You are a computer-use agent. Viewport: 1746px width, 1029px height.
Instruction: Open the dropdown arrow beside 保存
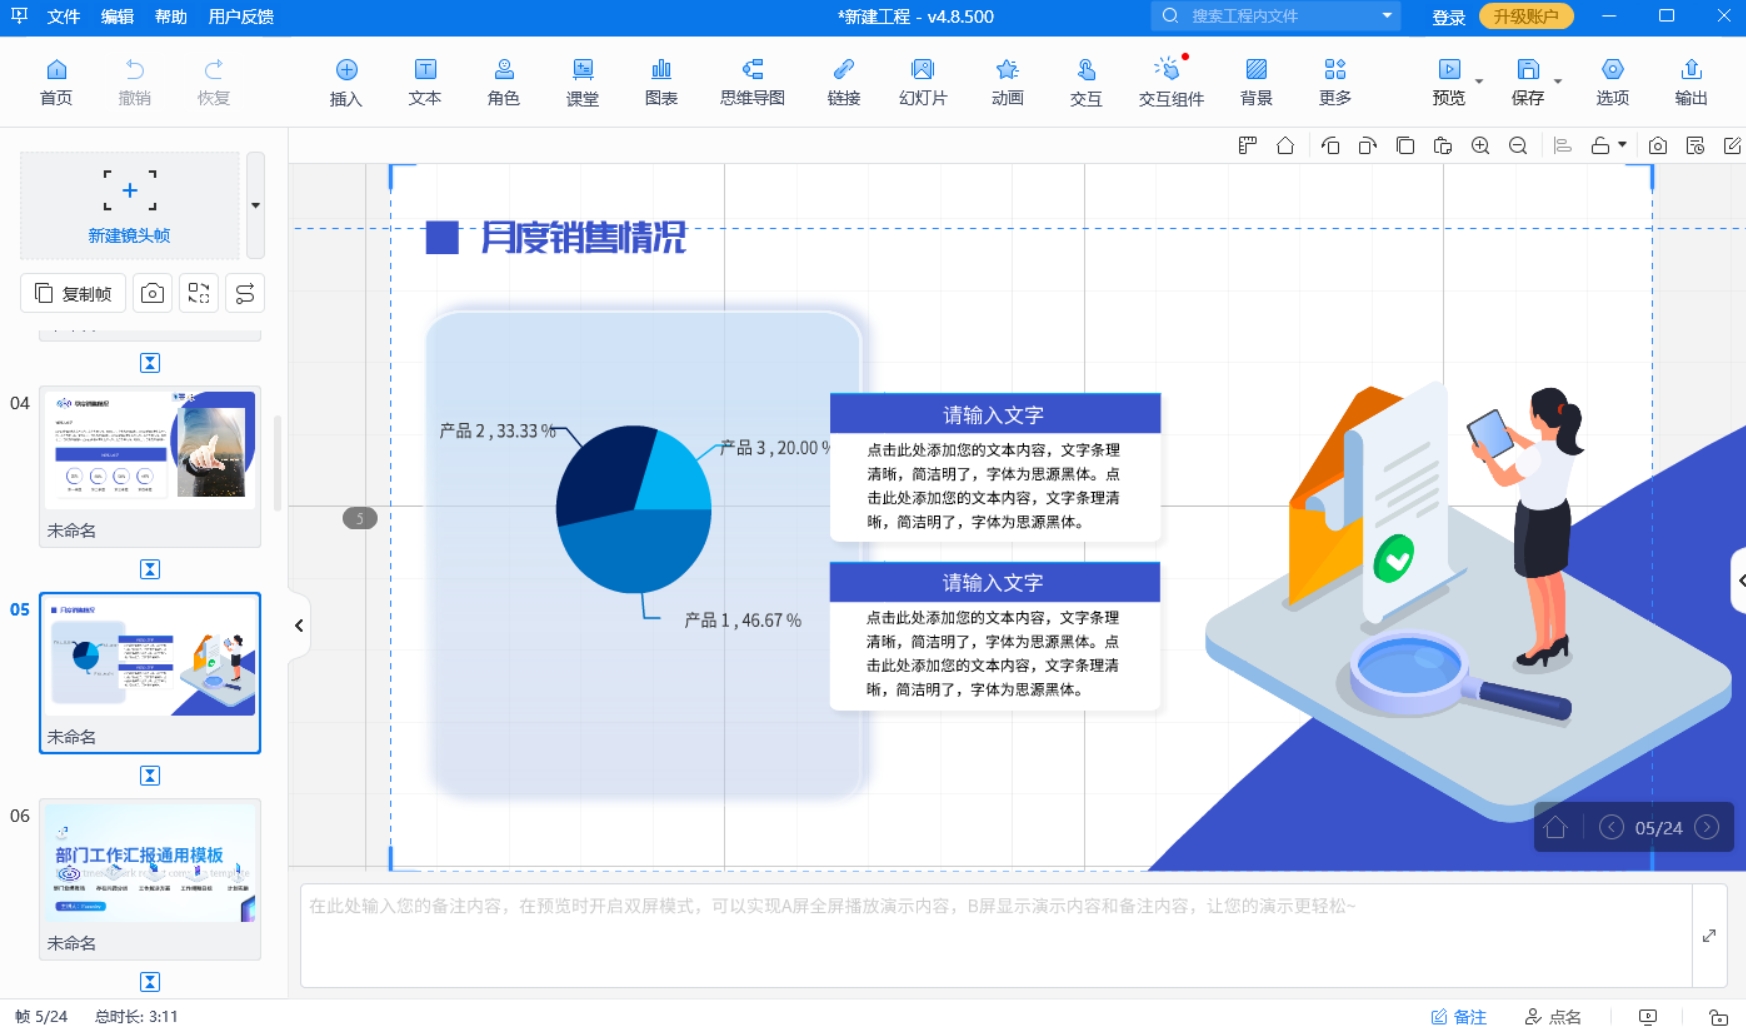[x=1557, y=82]
